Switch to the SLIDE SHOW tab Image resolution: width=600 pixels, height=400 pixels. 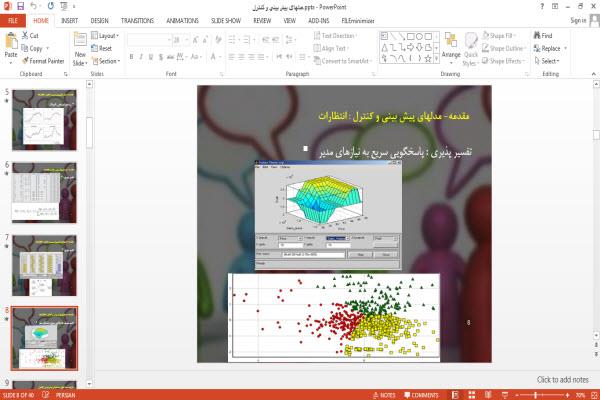coord(226,21)
